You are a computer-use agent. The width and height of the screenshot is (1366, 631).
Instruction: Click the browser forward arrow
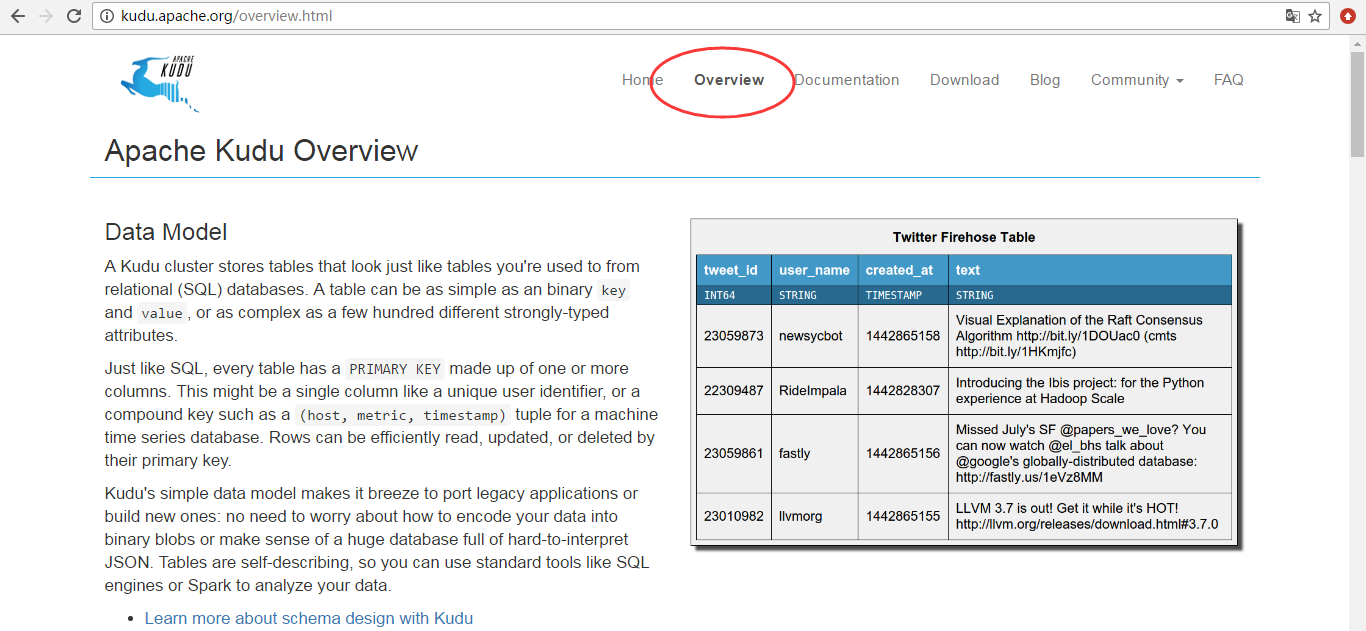point(46,16)
